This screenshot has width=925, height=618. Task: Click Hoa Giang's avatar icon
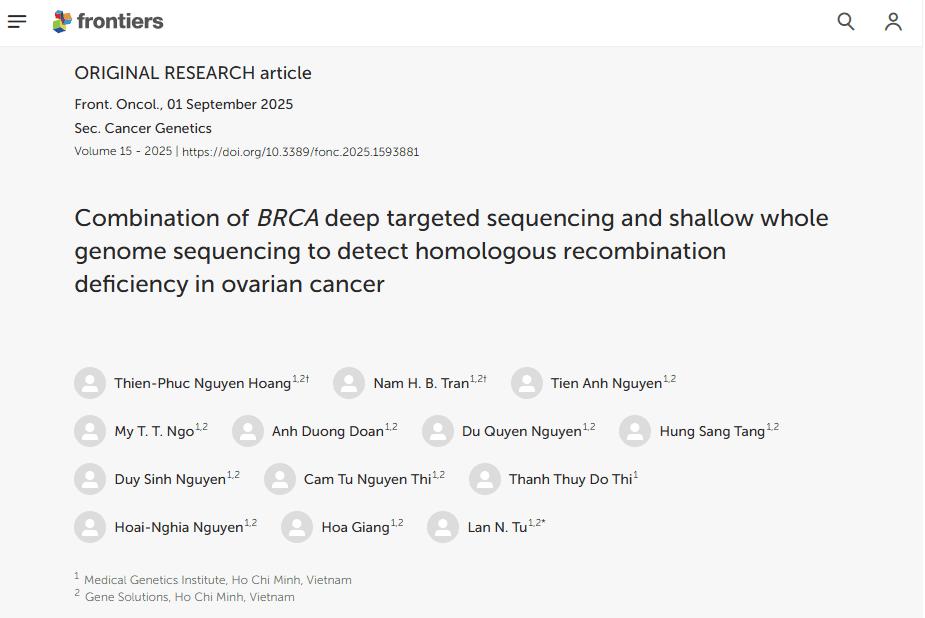(x=296, y=527)
